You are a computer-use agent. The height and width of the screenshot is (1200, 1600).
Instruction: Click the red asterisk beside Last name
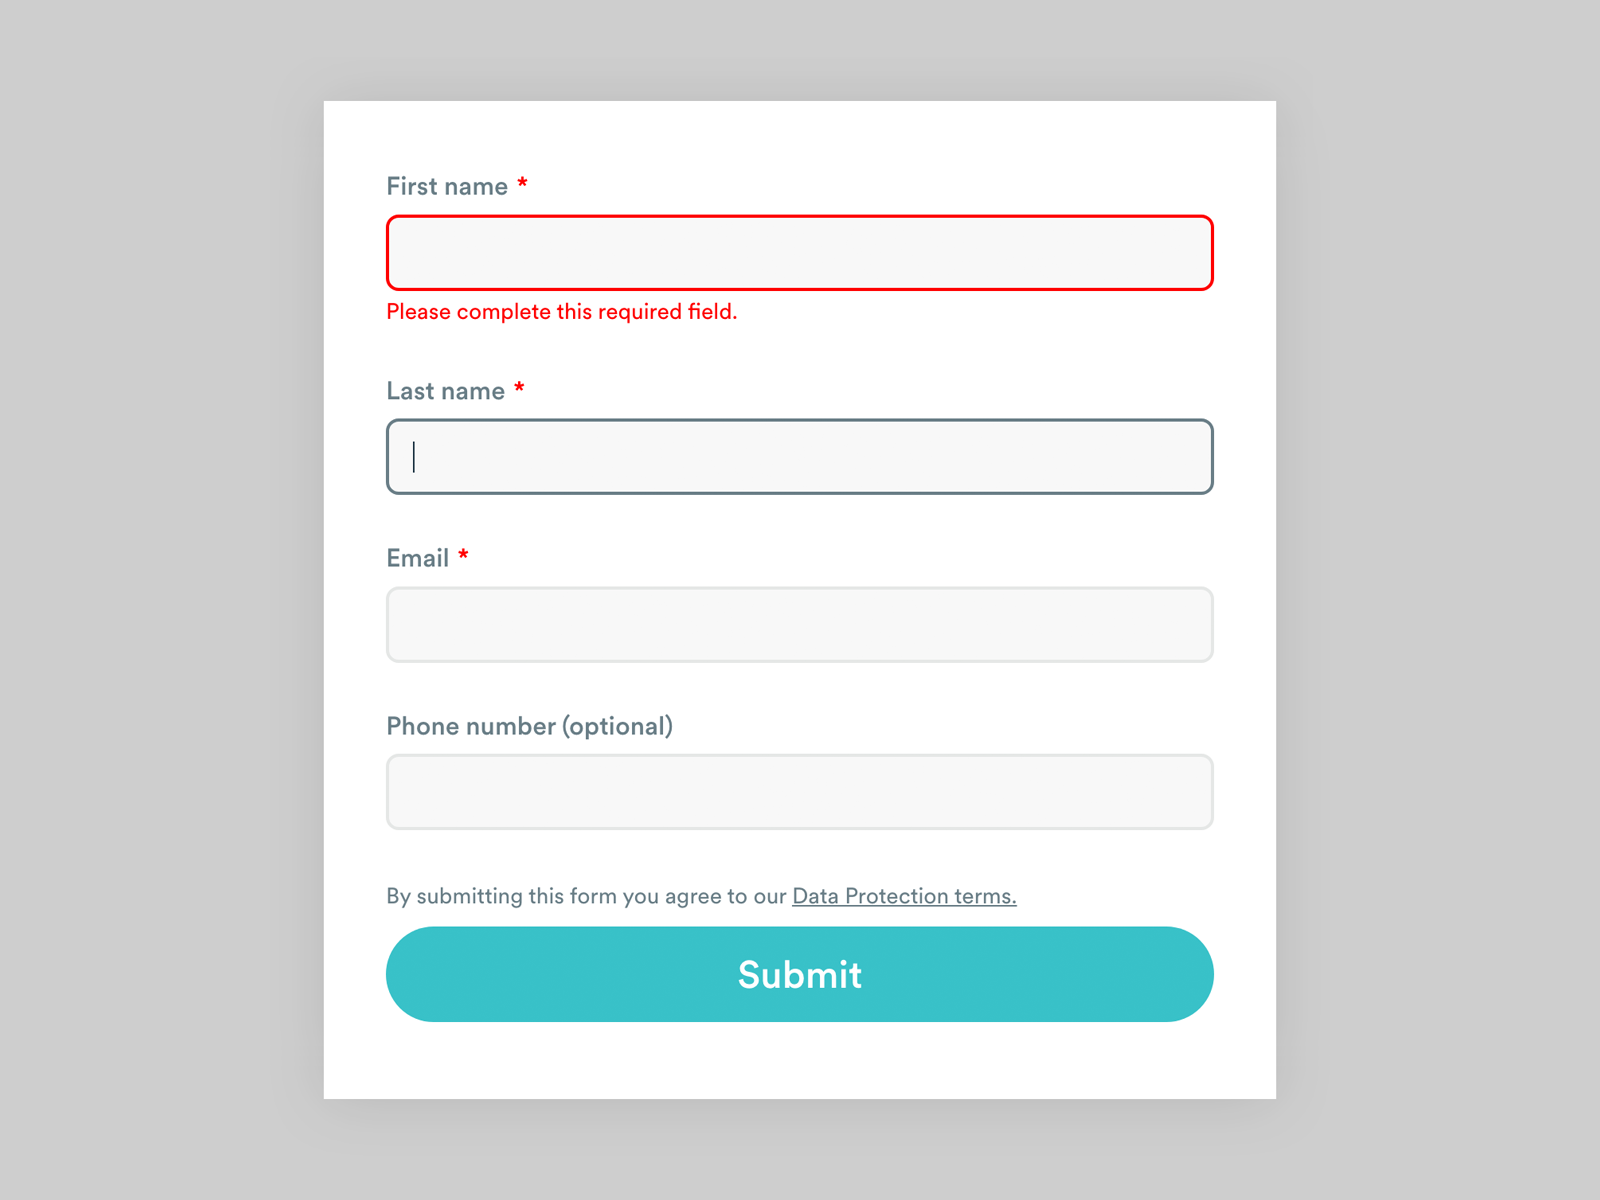pos(519,388)
